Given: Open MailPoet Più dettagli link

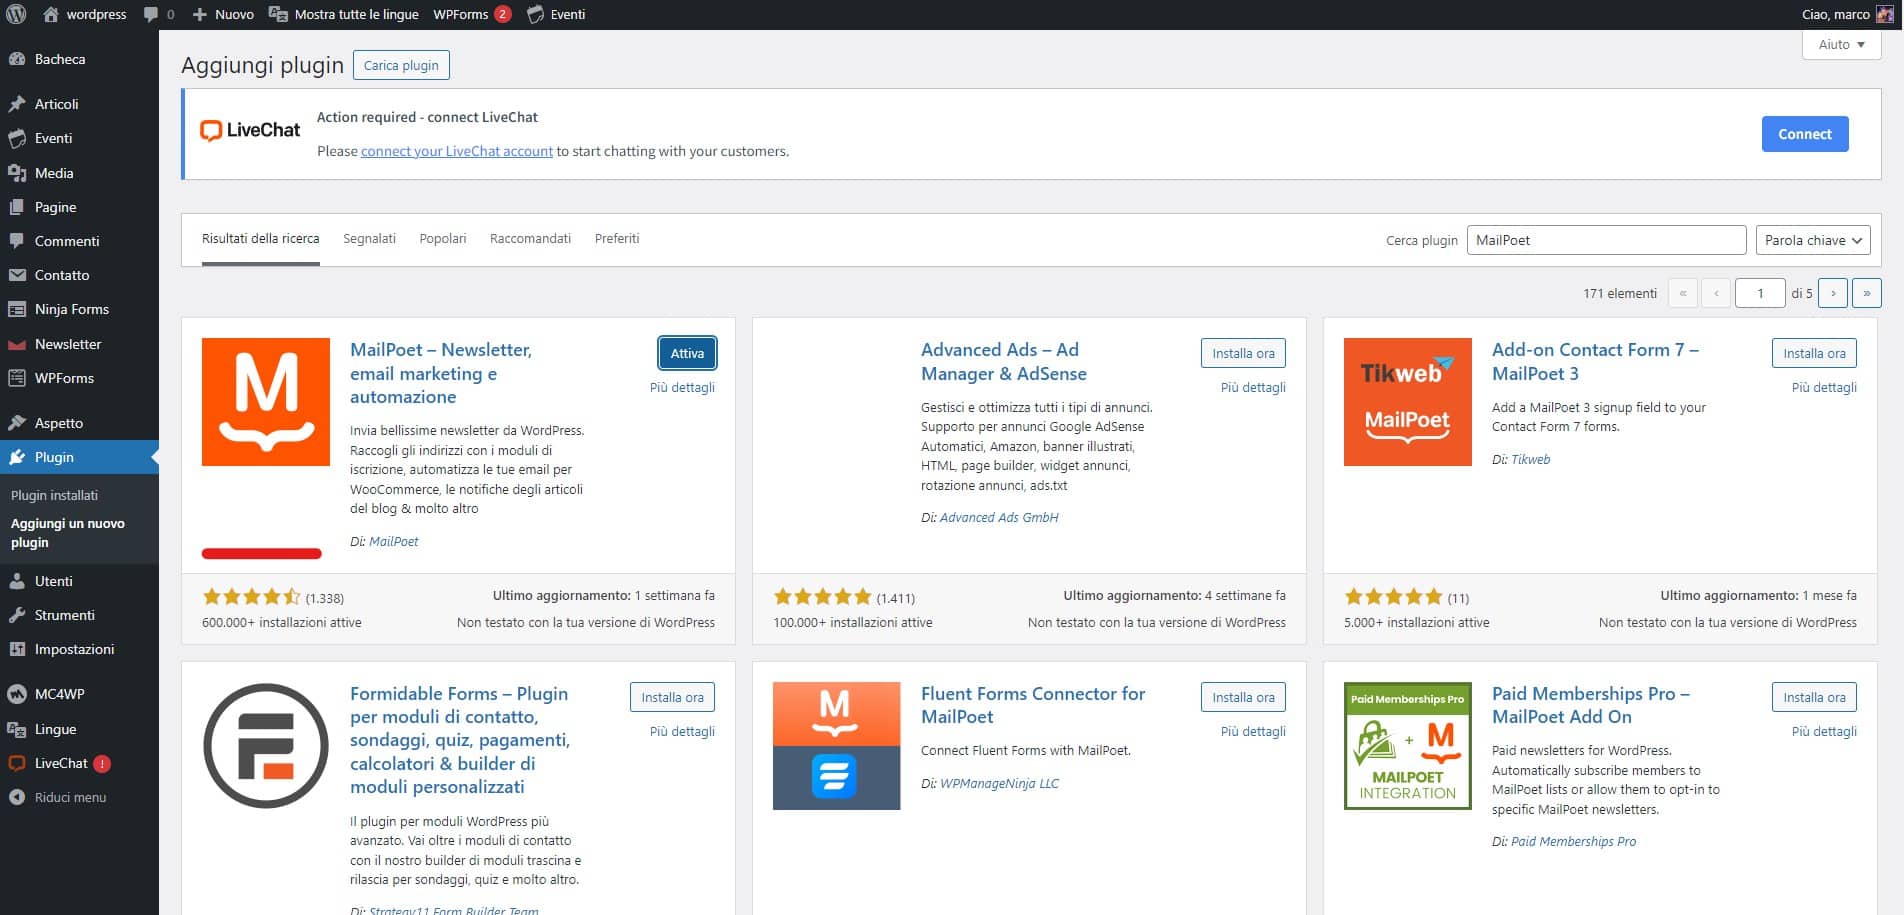Looking at the screenshot, I should click(682, 387).
